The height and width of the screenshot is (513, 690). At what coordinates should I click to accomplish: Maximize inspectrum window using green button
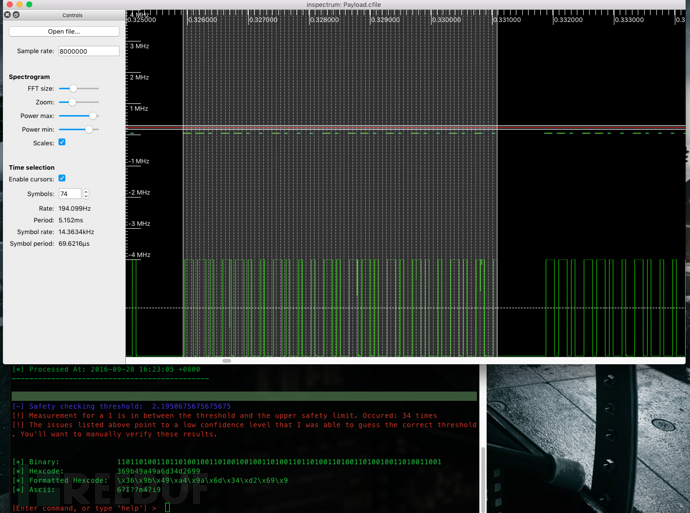[29, 4]
